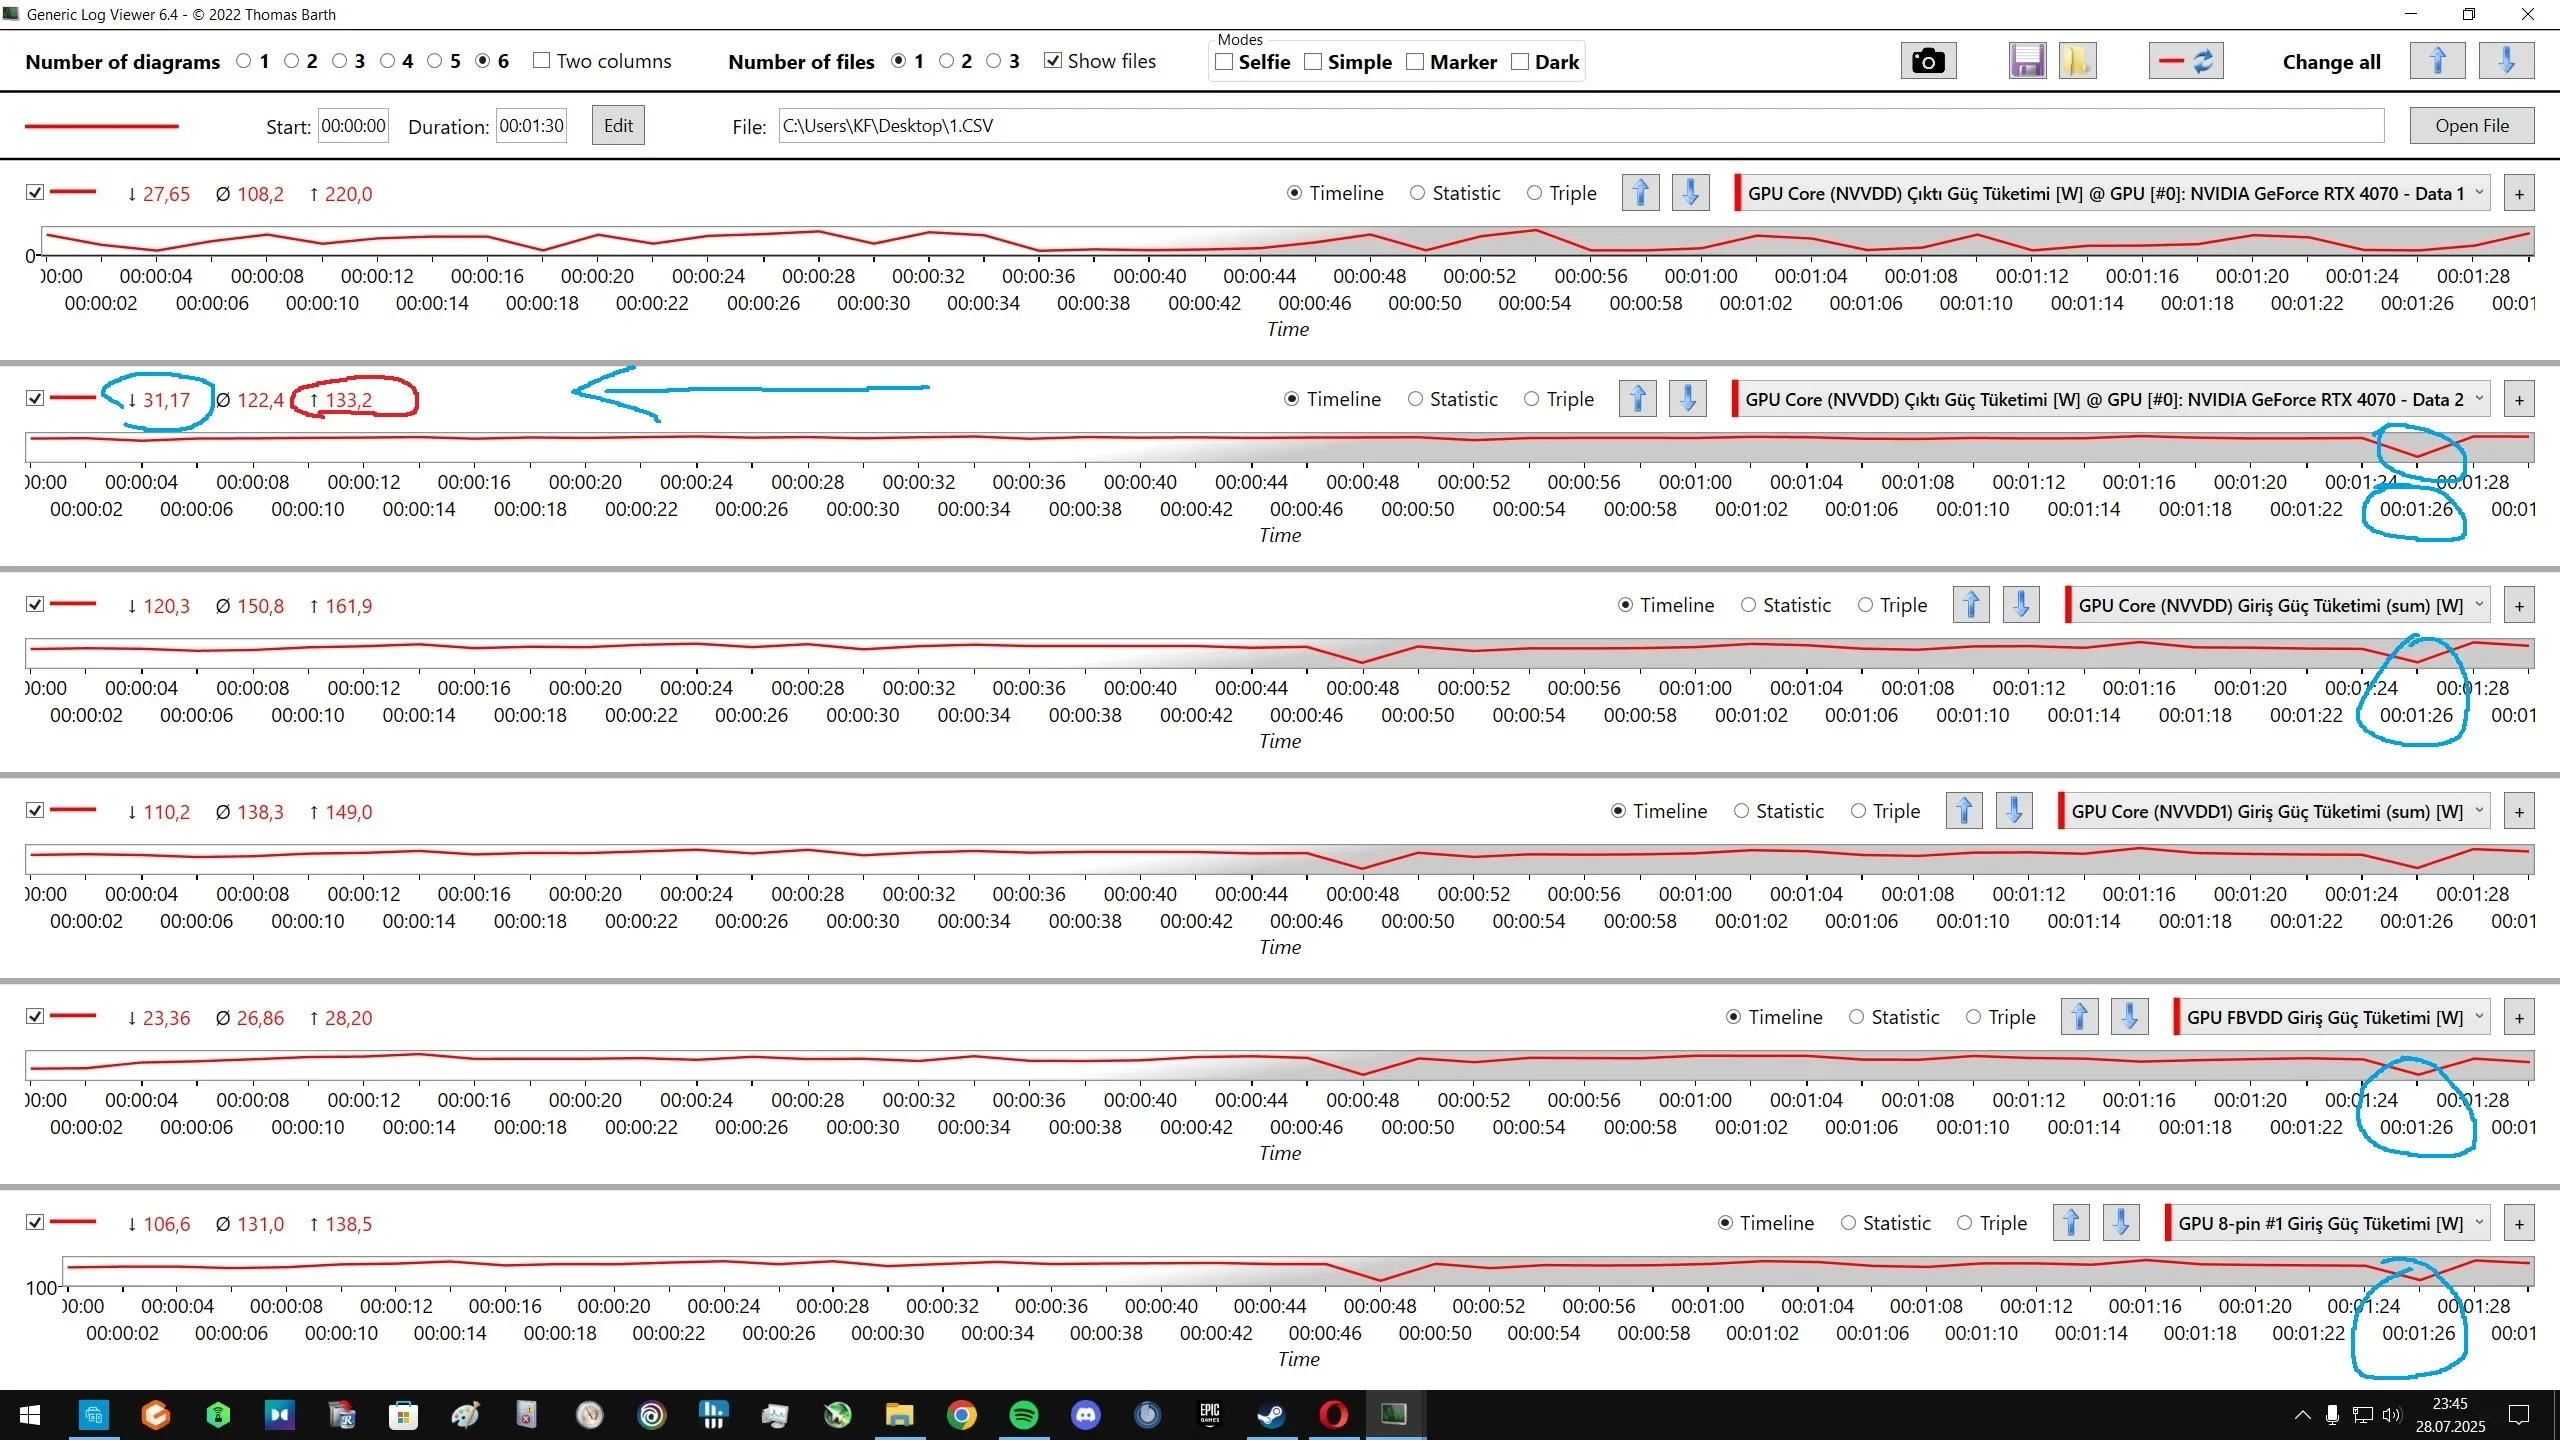Viewport: 2560px width, 1440px height.
Task: Select Statistic view for Data 2 diagram
Action: (x=1415, y=399)
